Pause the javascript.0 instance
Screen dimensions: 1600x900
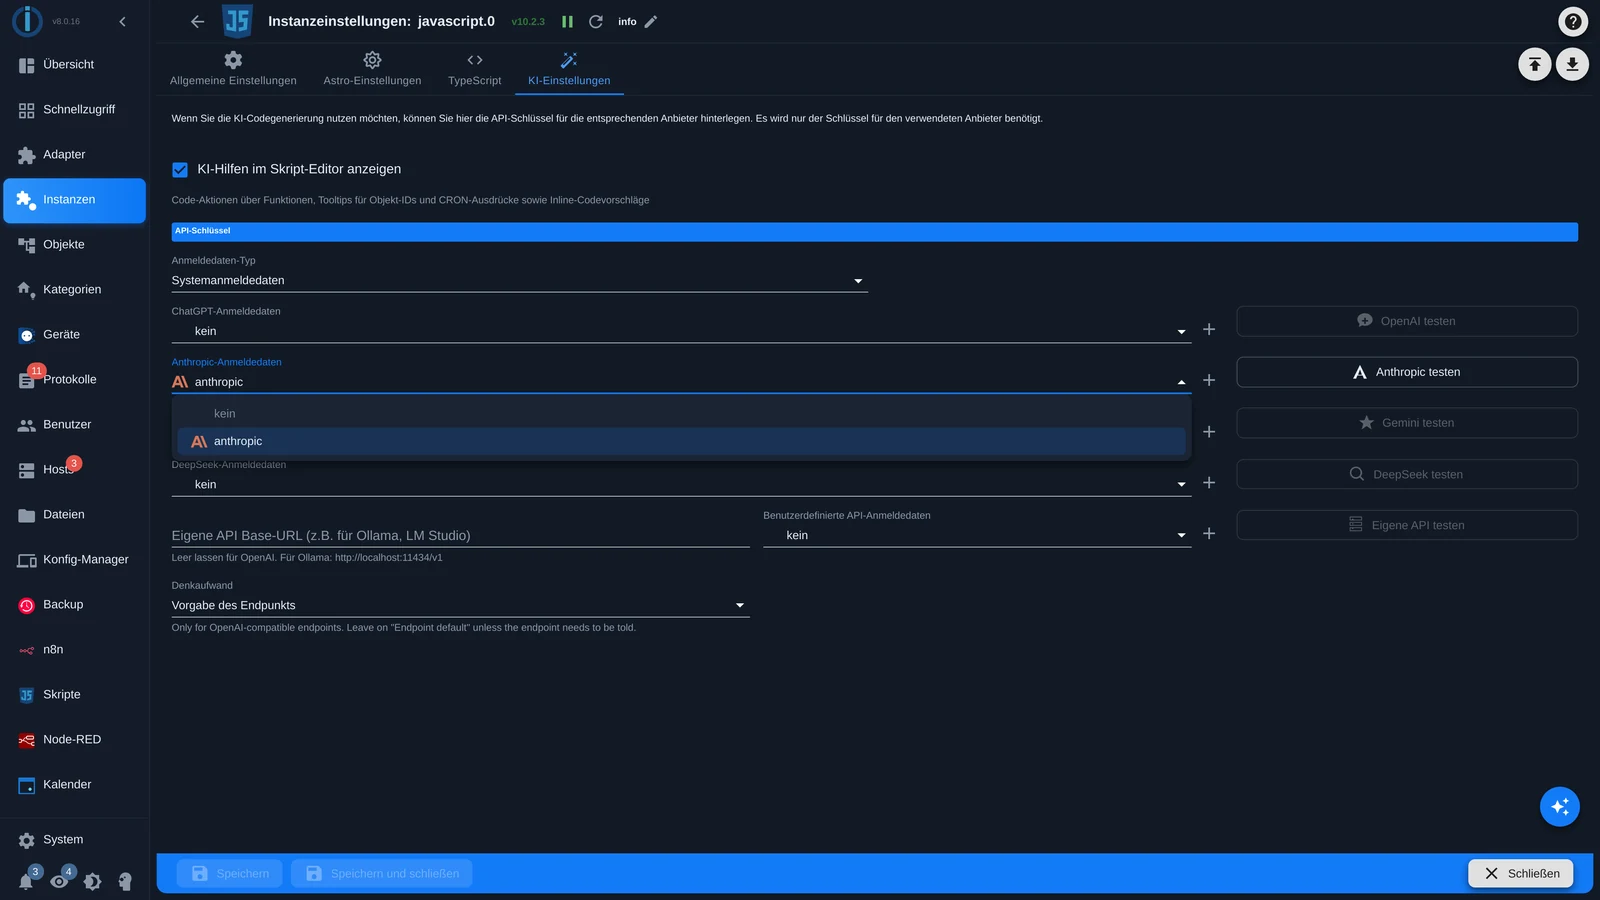567,21
